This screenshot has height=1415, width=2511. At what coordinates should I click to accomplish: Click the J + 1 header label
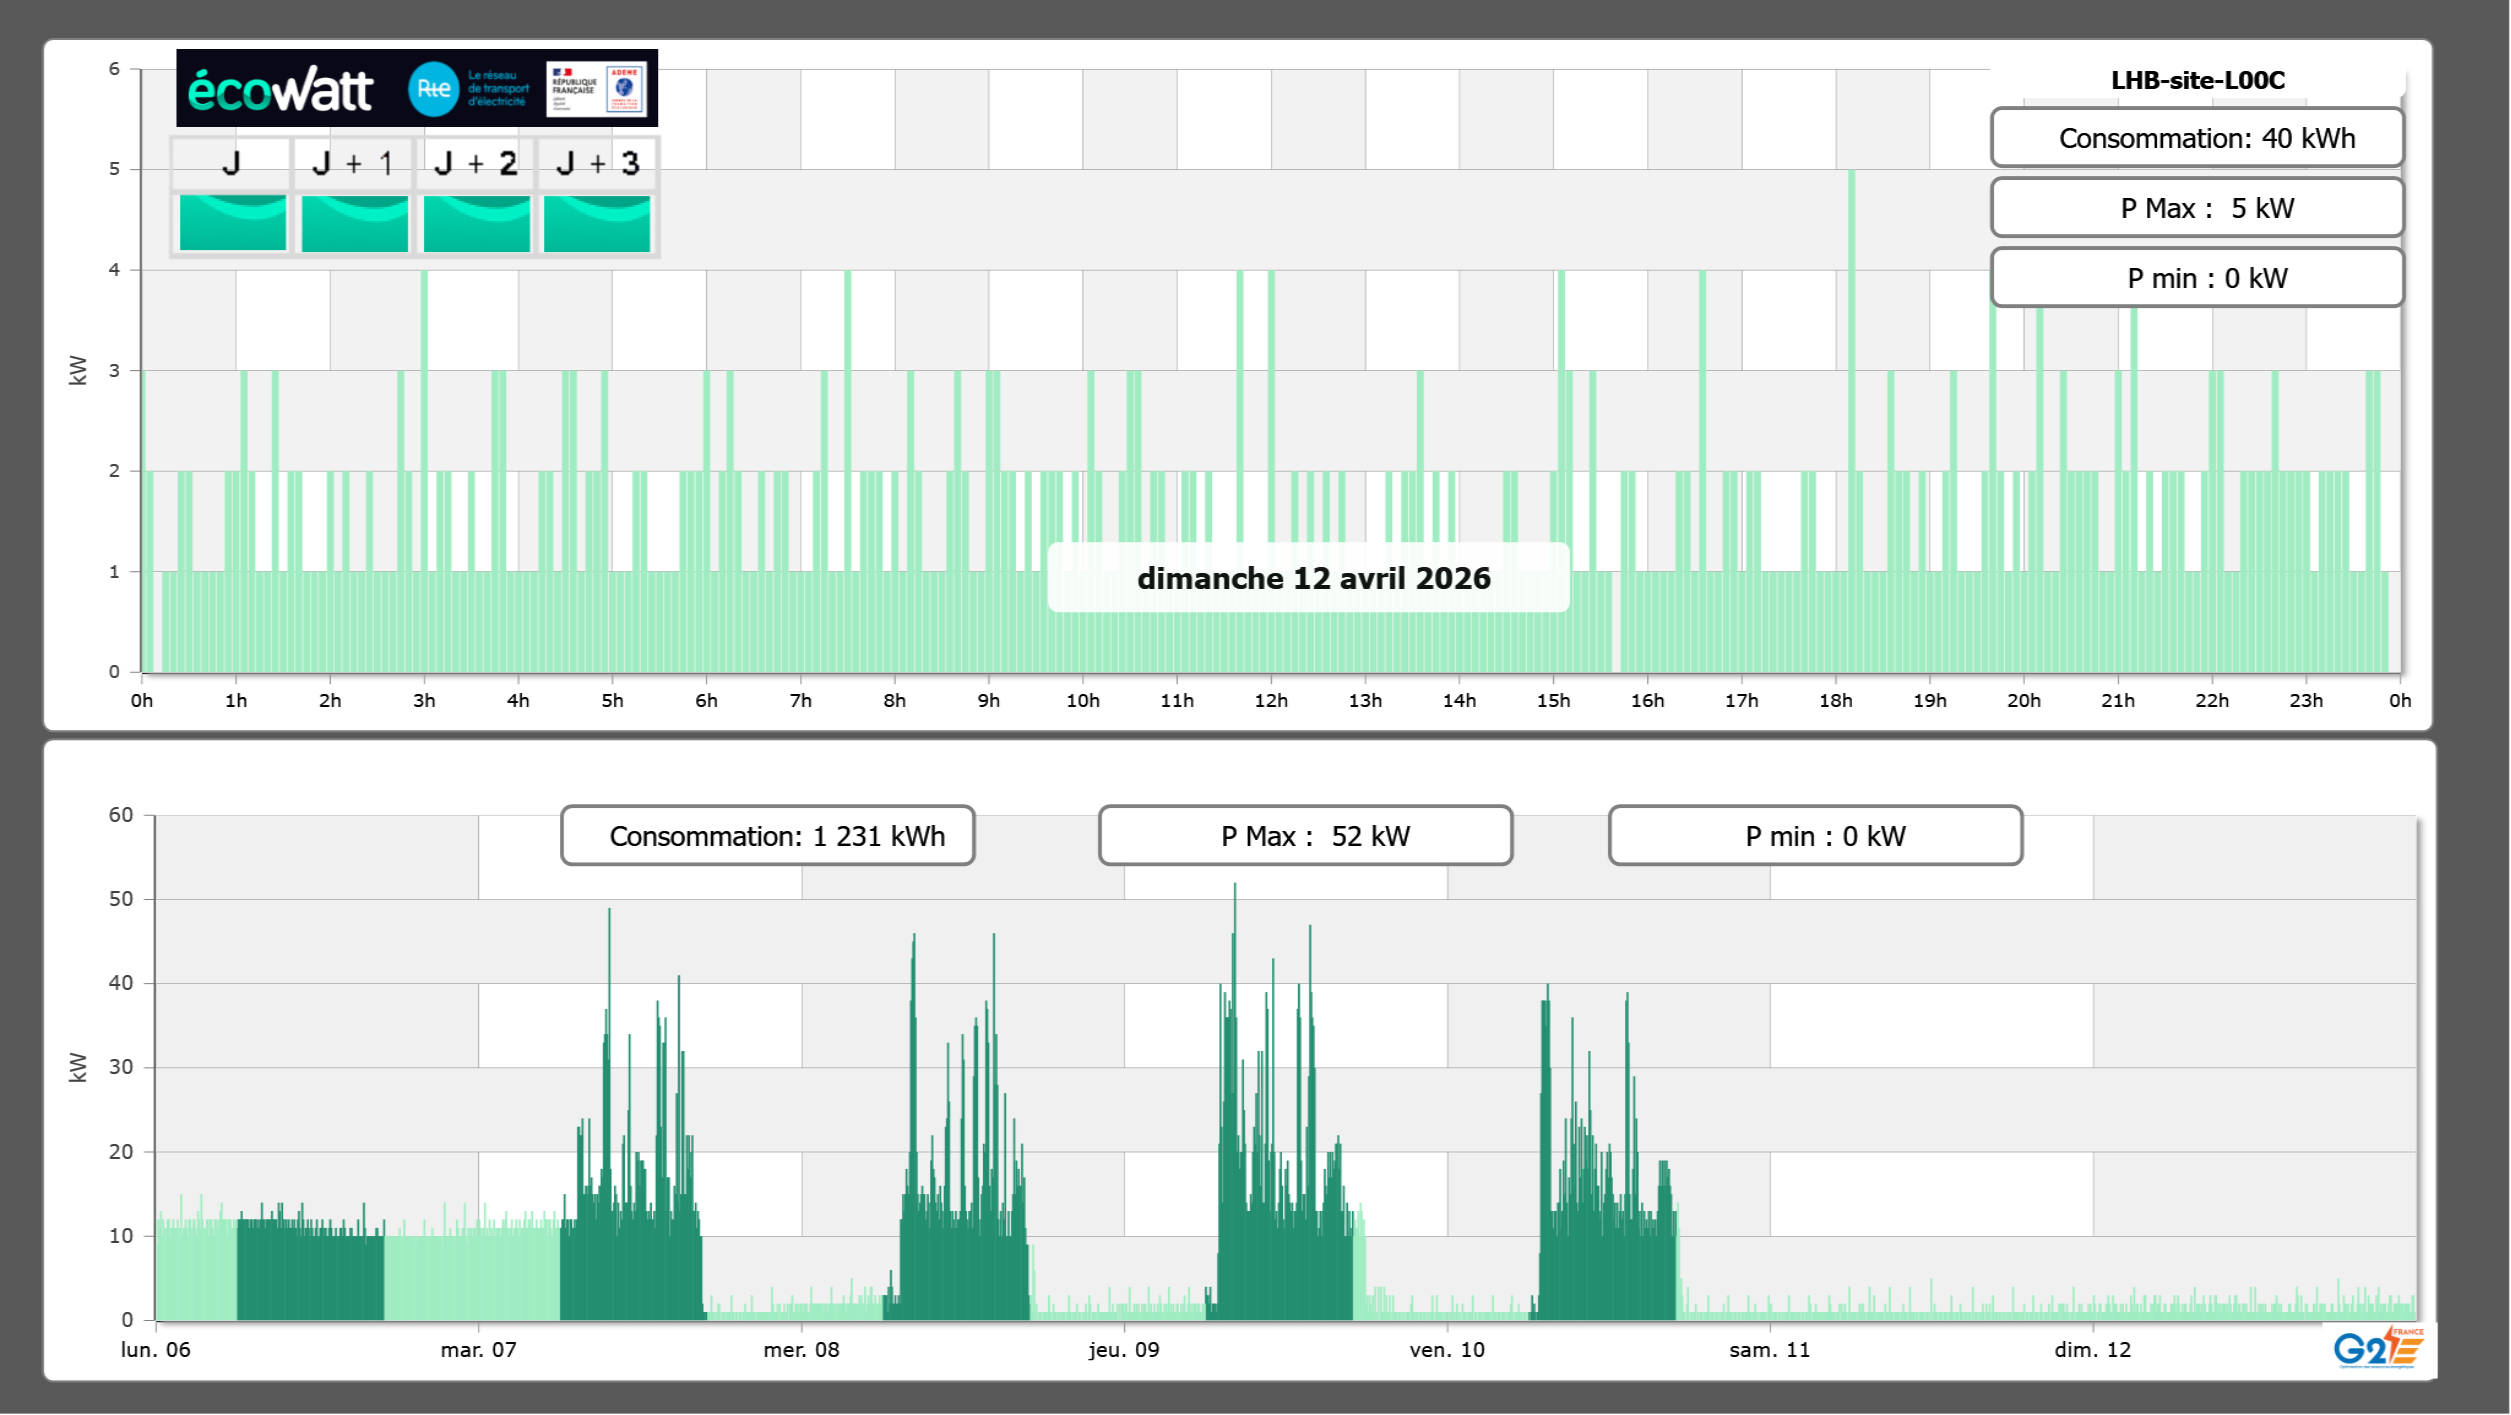(352, 163)
